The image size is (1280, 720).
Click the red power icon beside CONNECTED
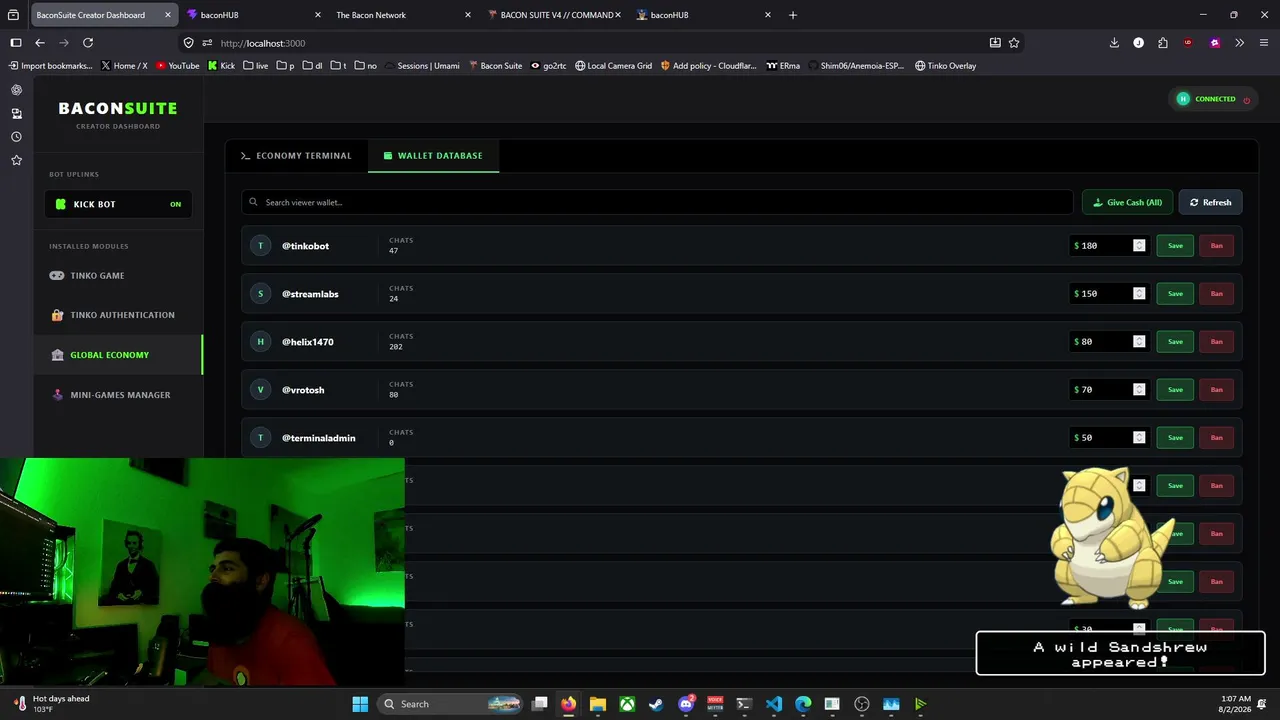(1246, 100)
